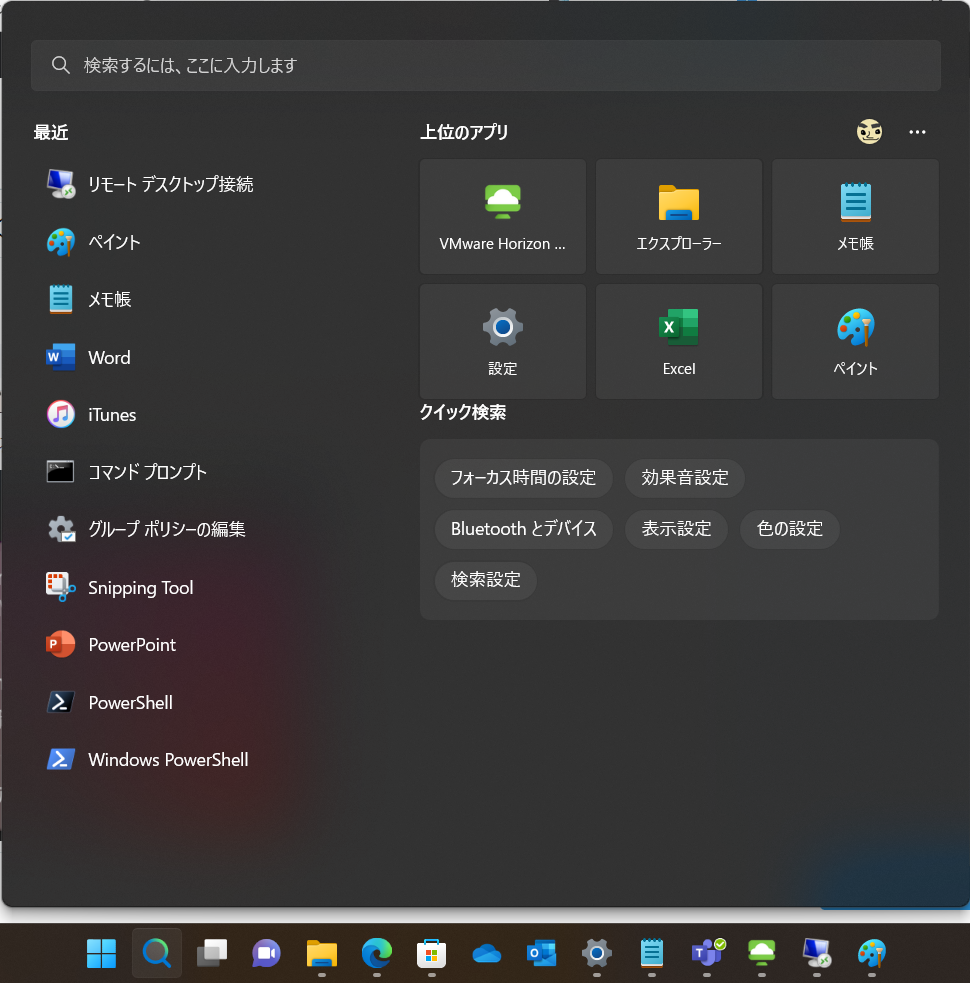This screenshot has height=983, width=970.
Task: Select 表示設定 quick search
Action: tap(676, 528)
